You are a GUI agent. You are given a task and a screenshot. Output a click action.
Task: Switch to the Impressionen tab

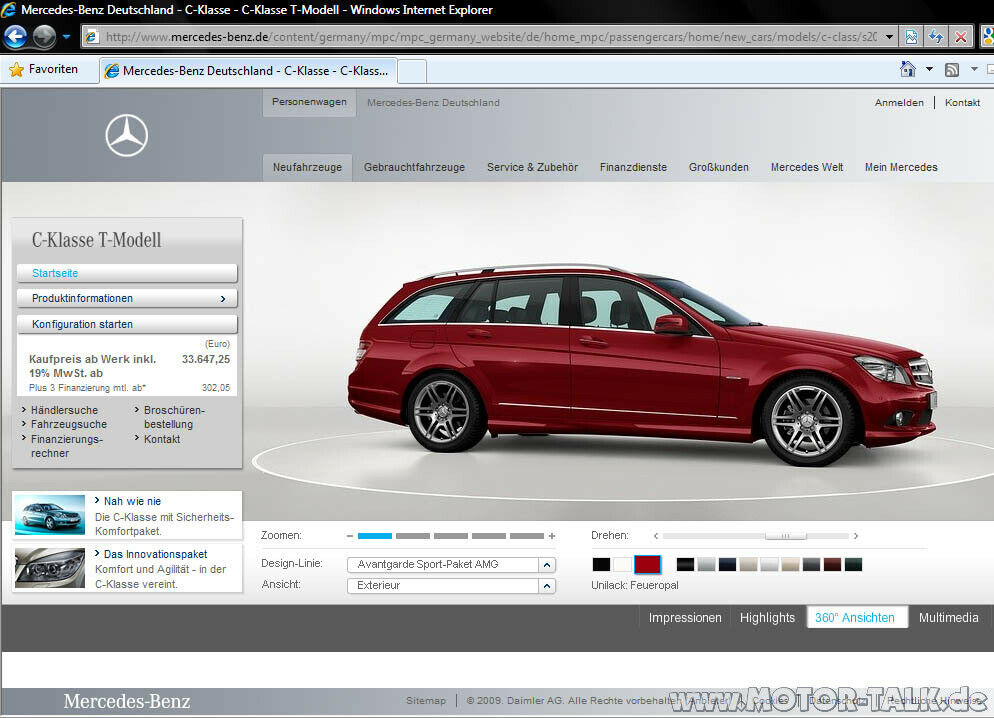[x=685, y=617]
